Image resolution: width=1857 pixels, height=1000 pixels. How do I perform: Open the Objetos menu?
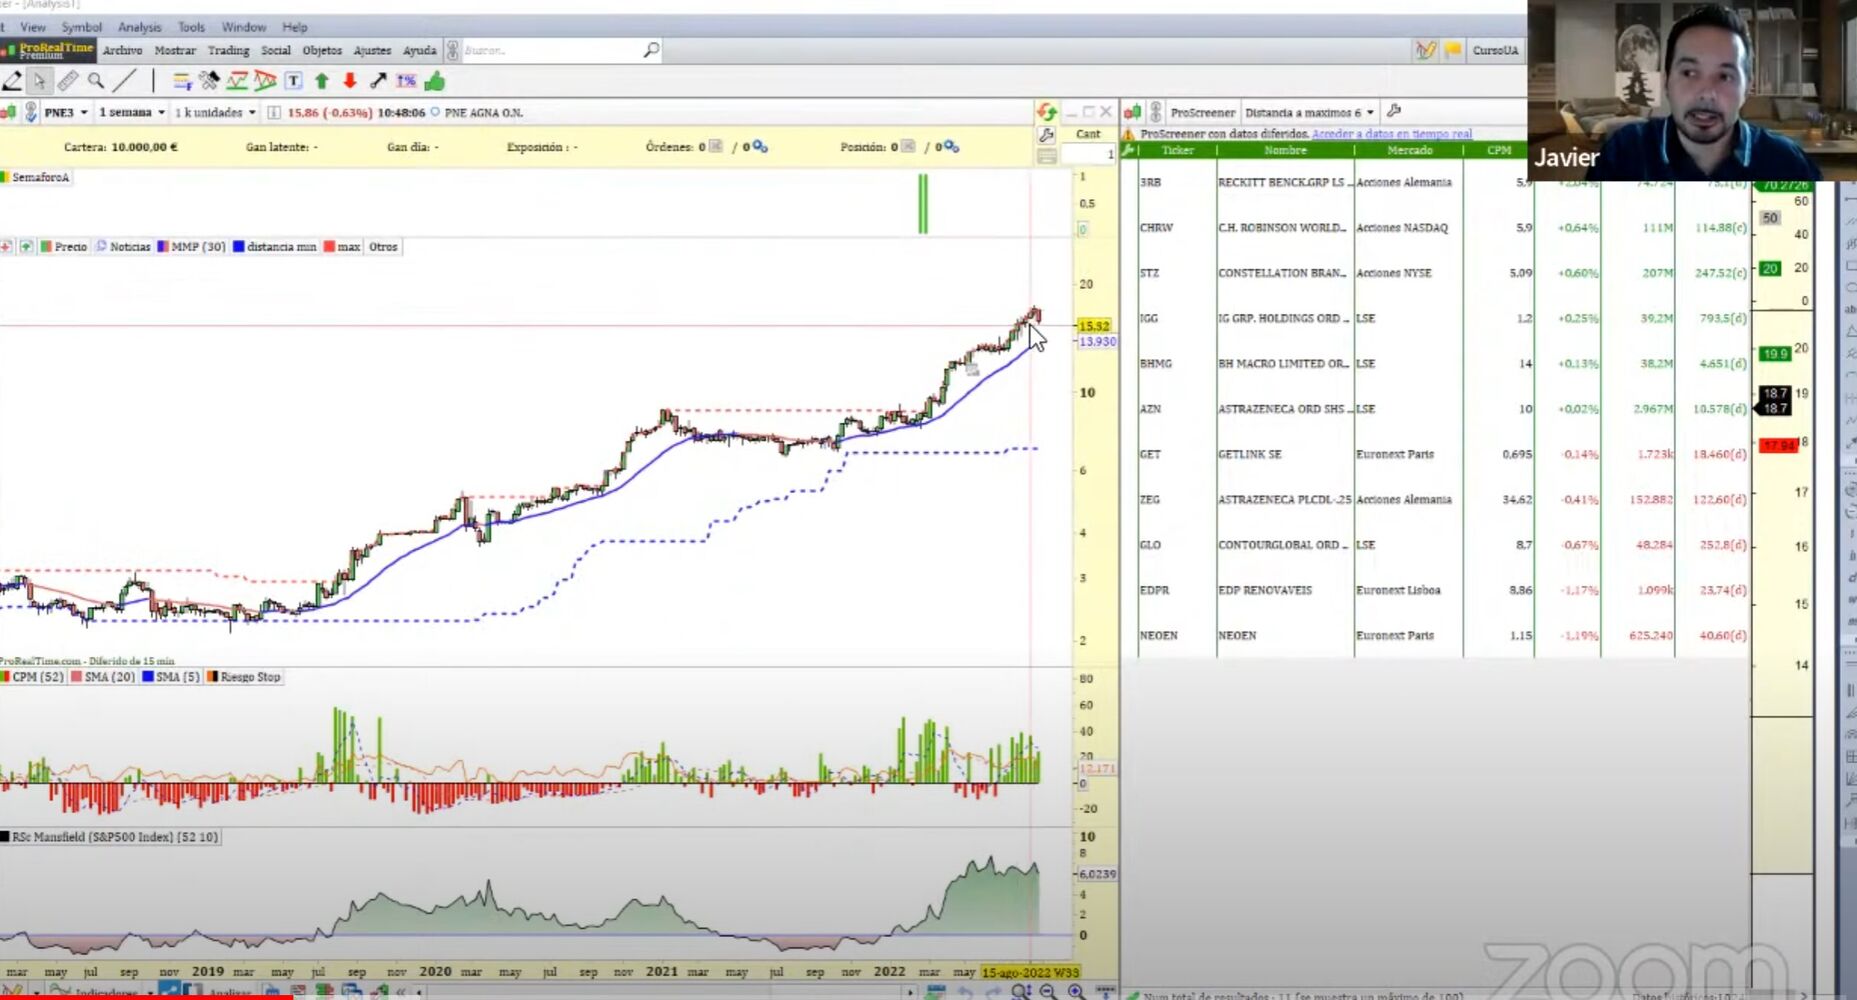click(322, 50)
